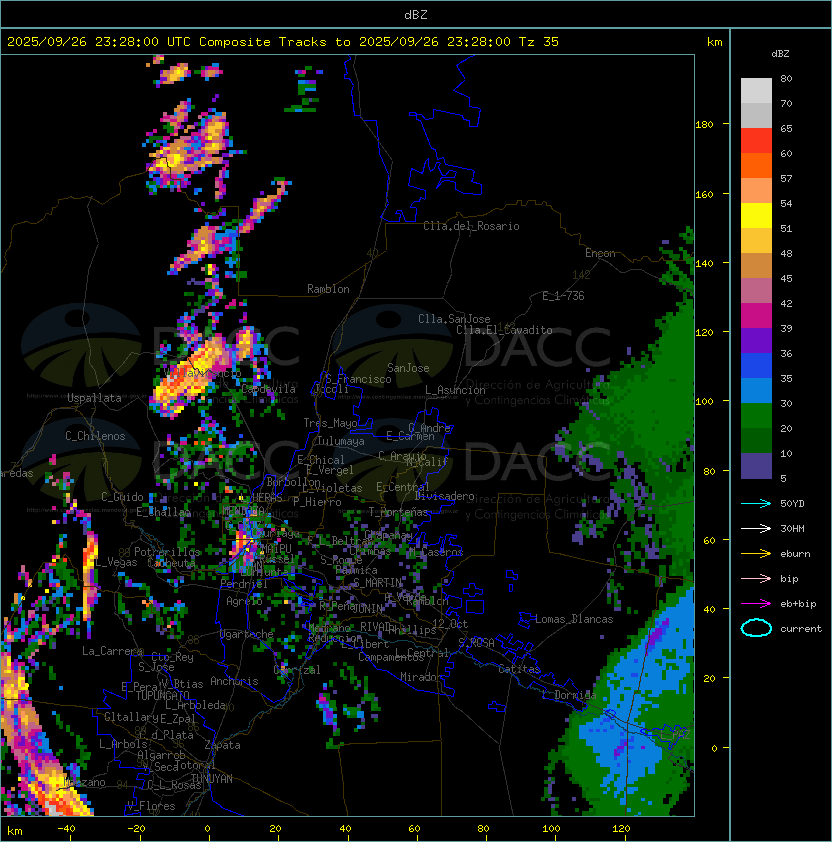Click the '180' tick on the vertical axis
Viewport: 832px width, 842px height.
704,125
